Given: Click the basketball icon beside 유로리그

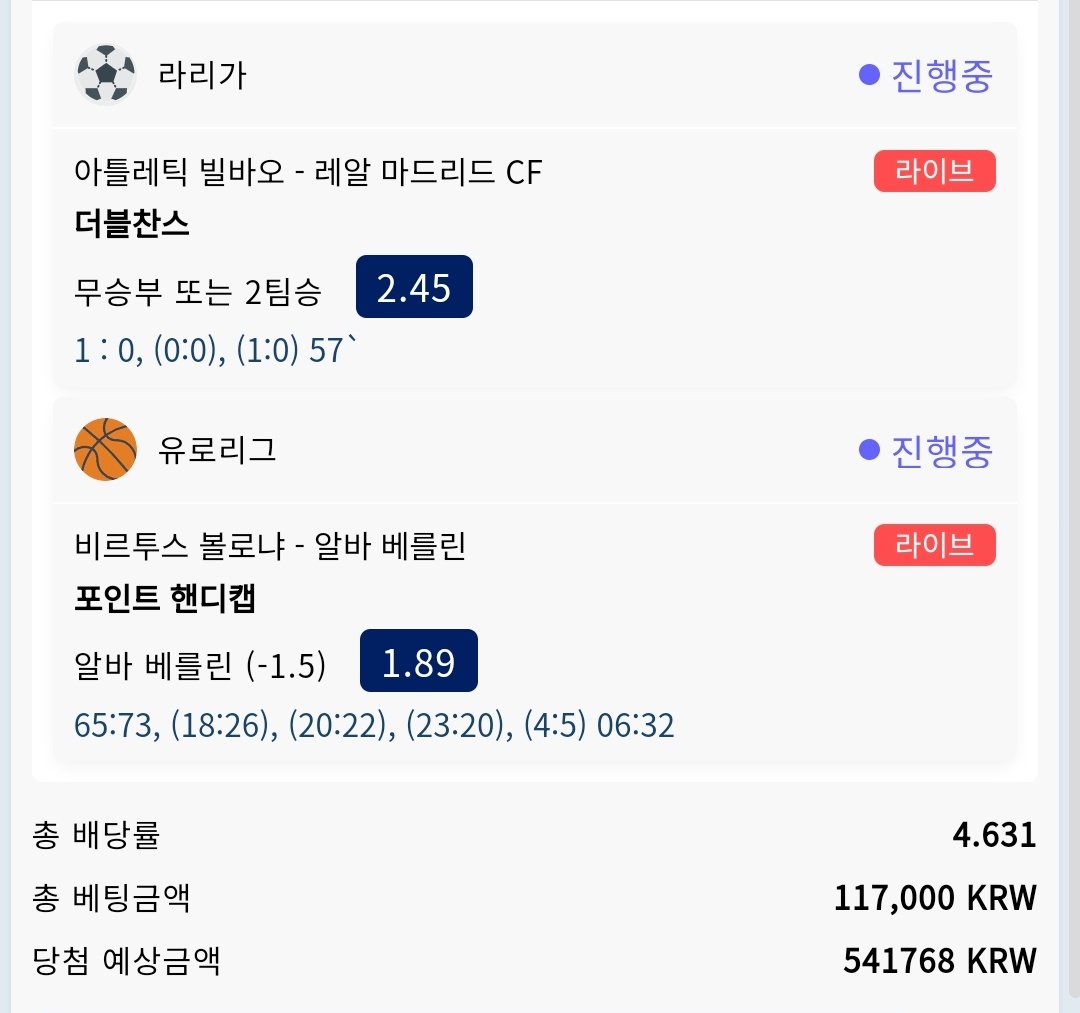Looking at the screenshot, I should click(105, 450).
